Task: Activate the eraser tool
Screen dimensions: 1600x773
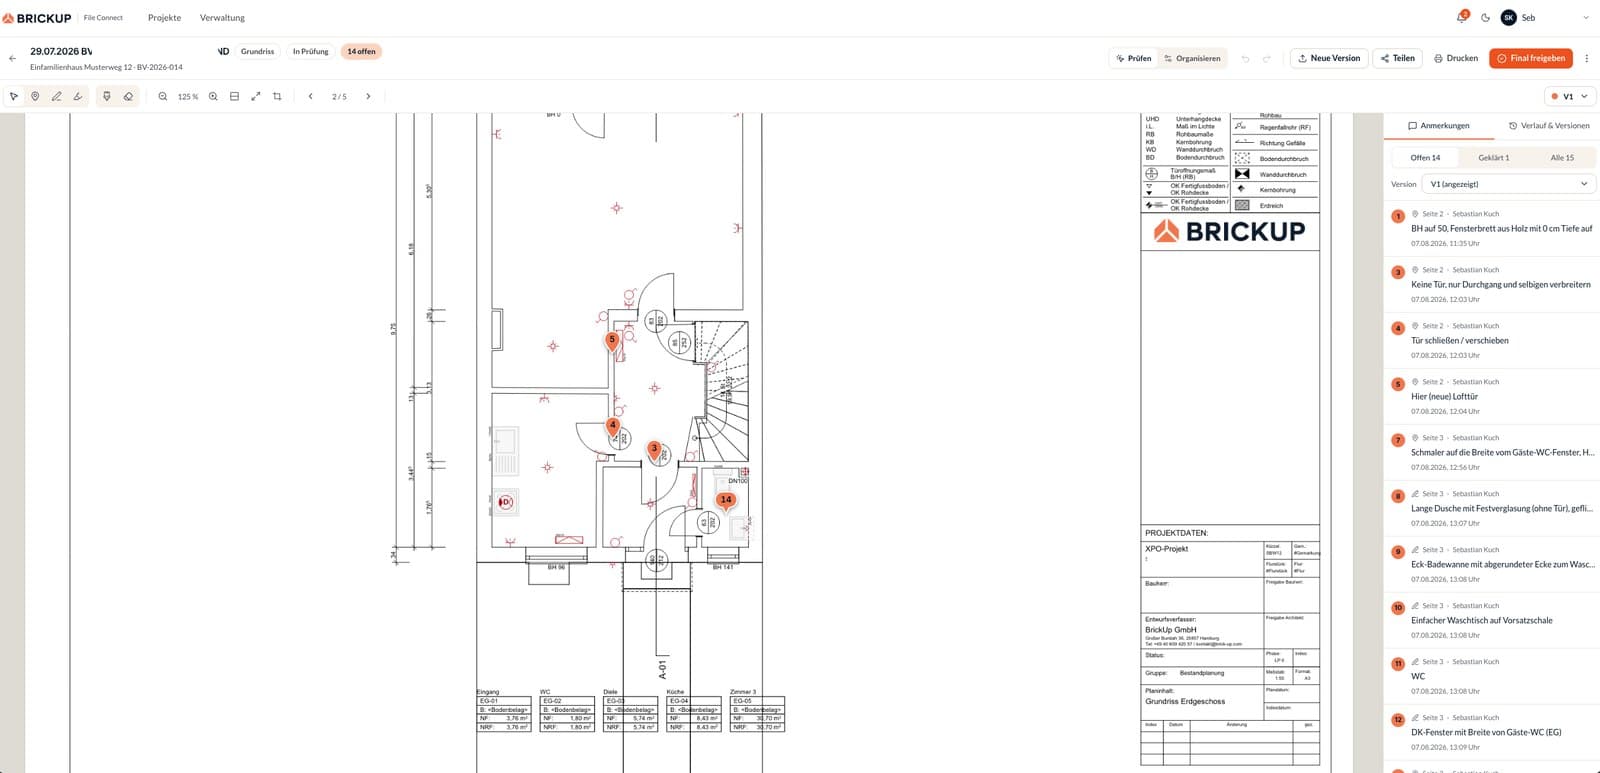Action: (x=128, y=96)
